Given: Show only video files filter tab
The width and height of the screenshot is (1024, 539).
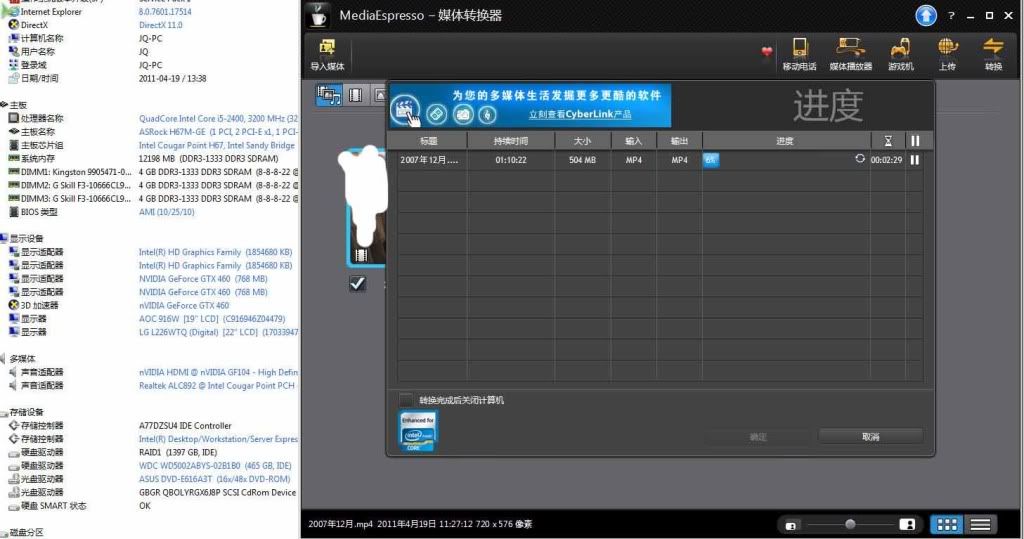Looking at the screenshot, I should click(354, 95).
